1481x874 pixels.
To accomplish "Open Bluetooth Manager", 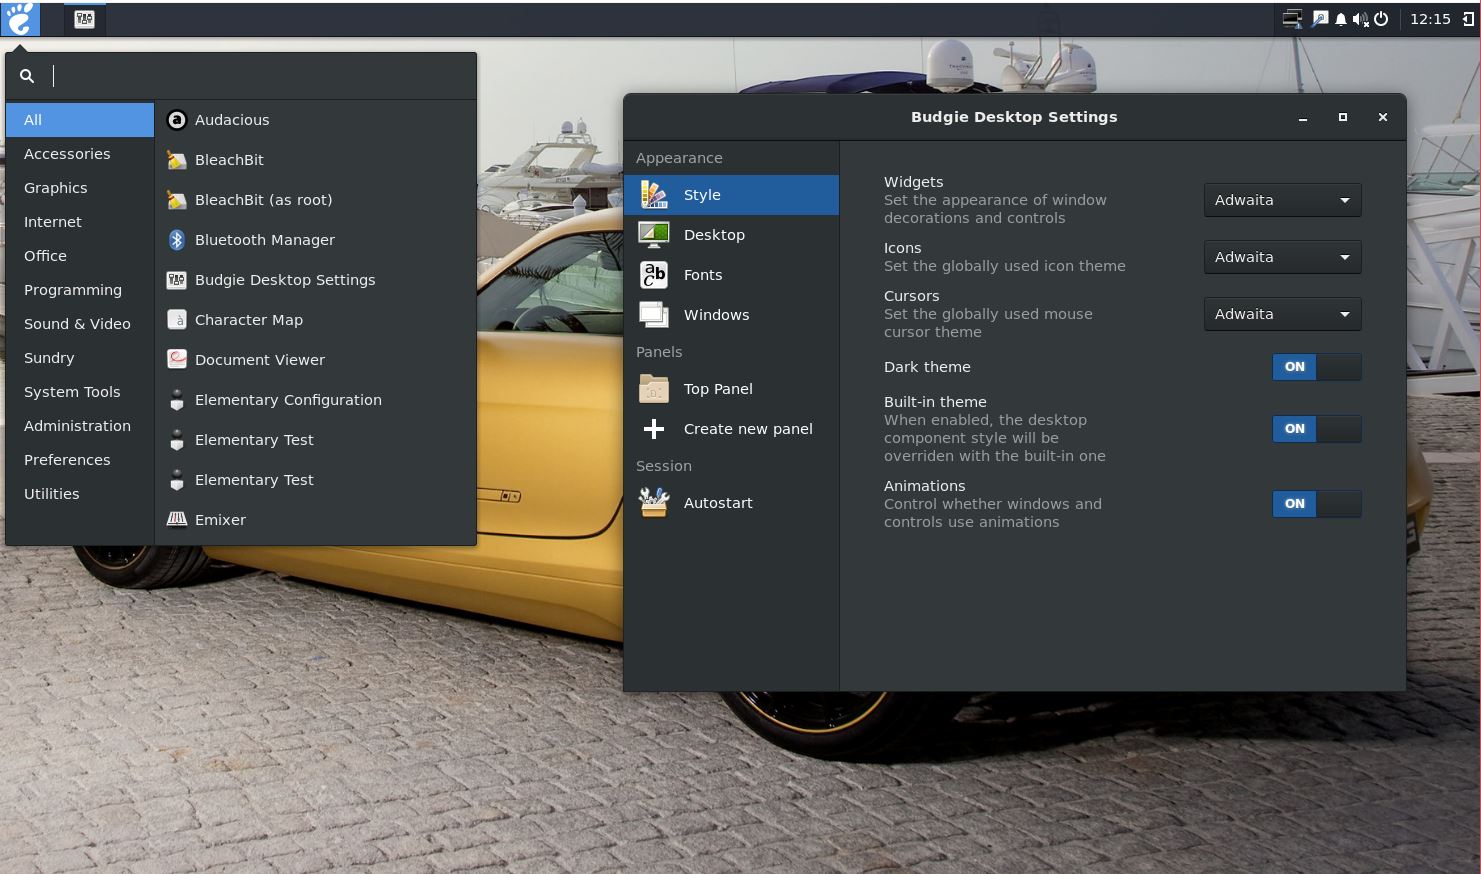I will point(264,240).
